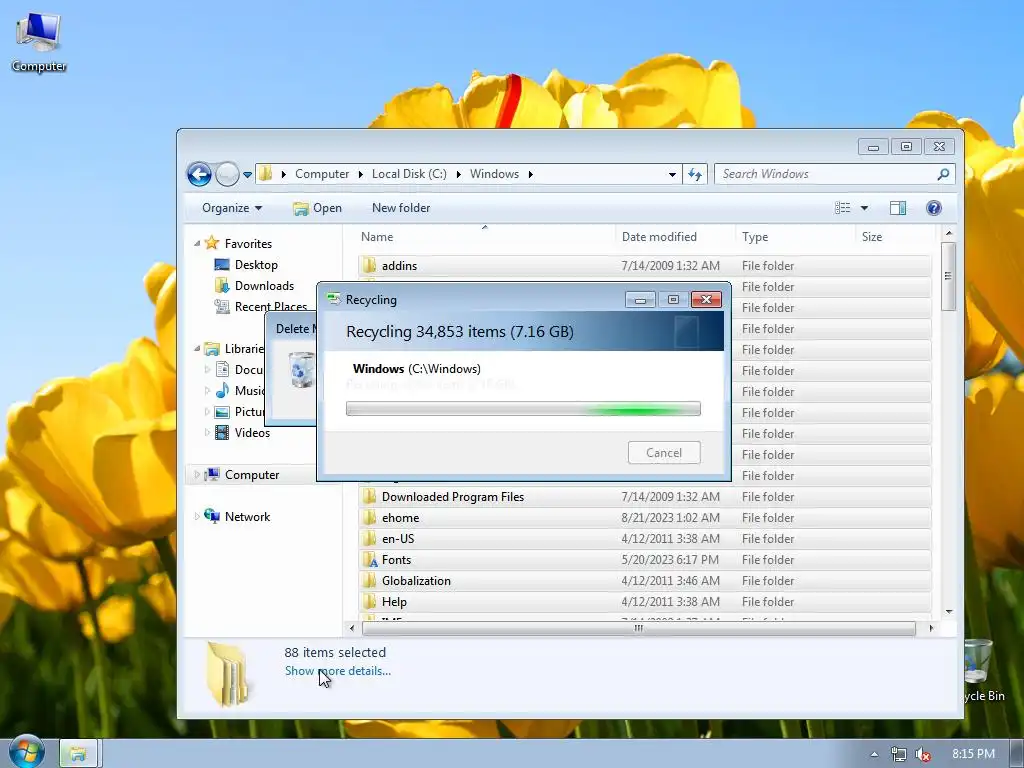Open the Recycle Bin desktop icon
Screen dimensions: 1024x768
(982, 672)
